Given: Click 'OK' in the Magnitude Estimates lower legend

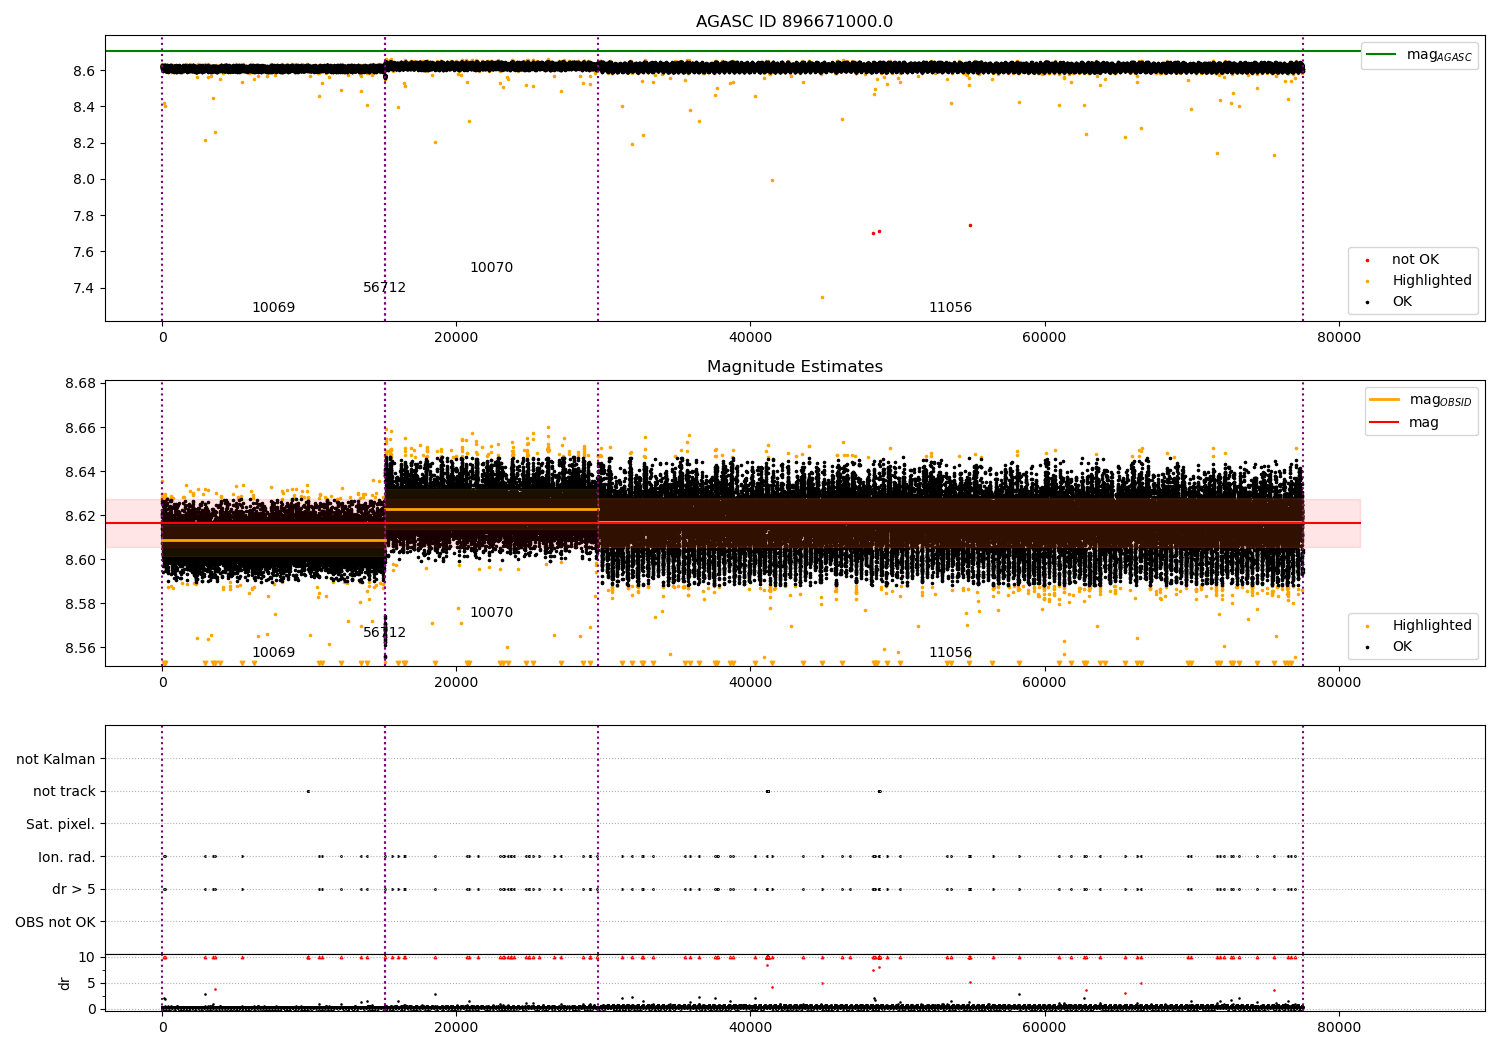Looking at the screenshot, I should 1402,647.
